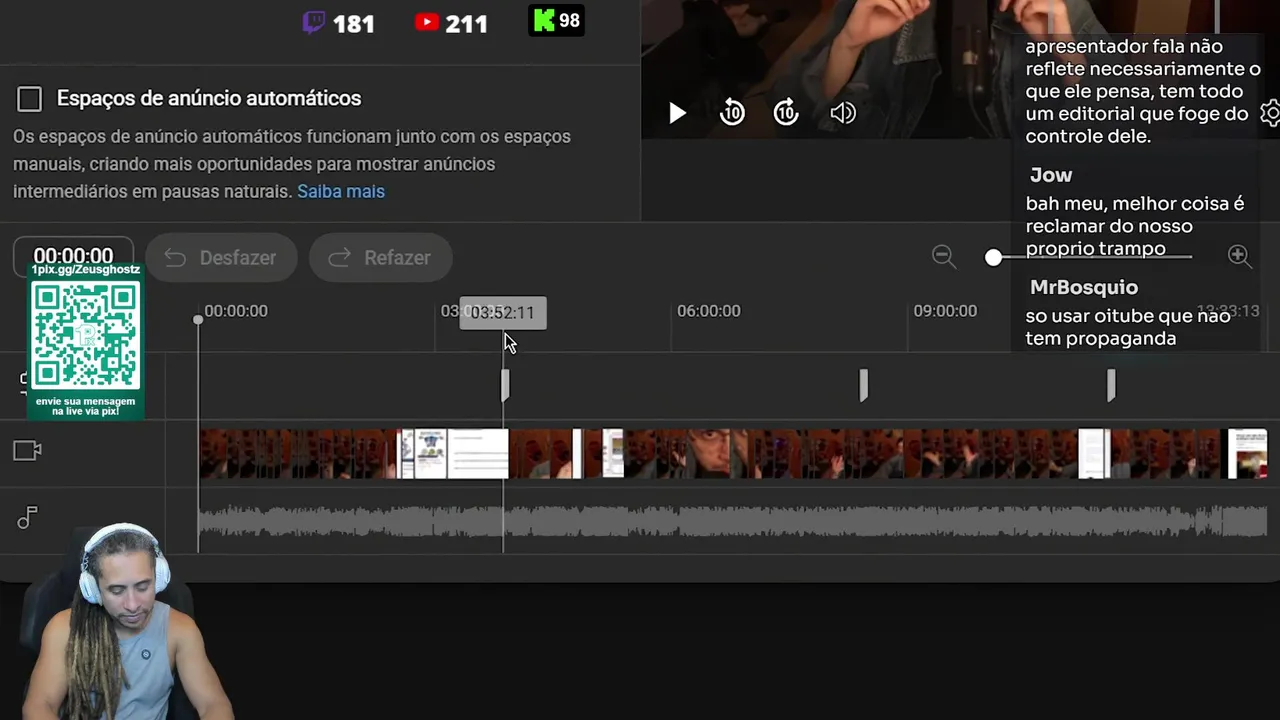
Task: Click the 181 Twitch viewer number
Action: (353, 23)
